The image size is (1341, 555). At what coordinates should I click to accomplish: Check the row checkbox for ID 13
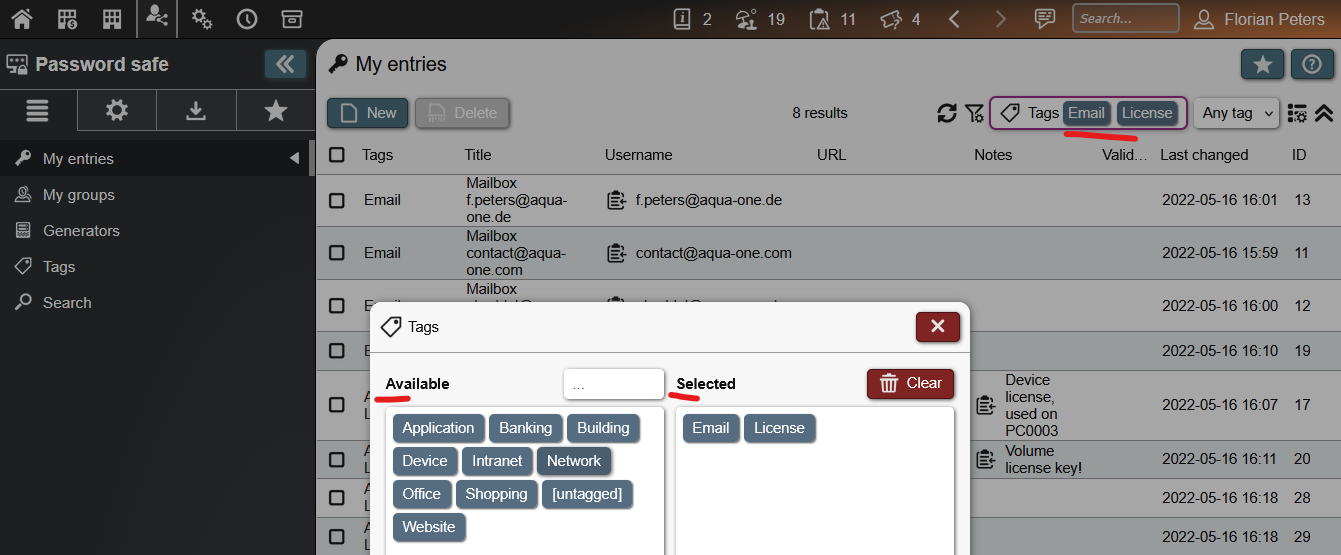(x=337, y=200)
